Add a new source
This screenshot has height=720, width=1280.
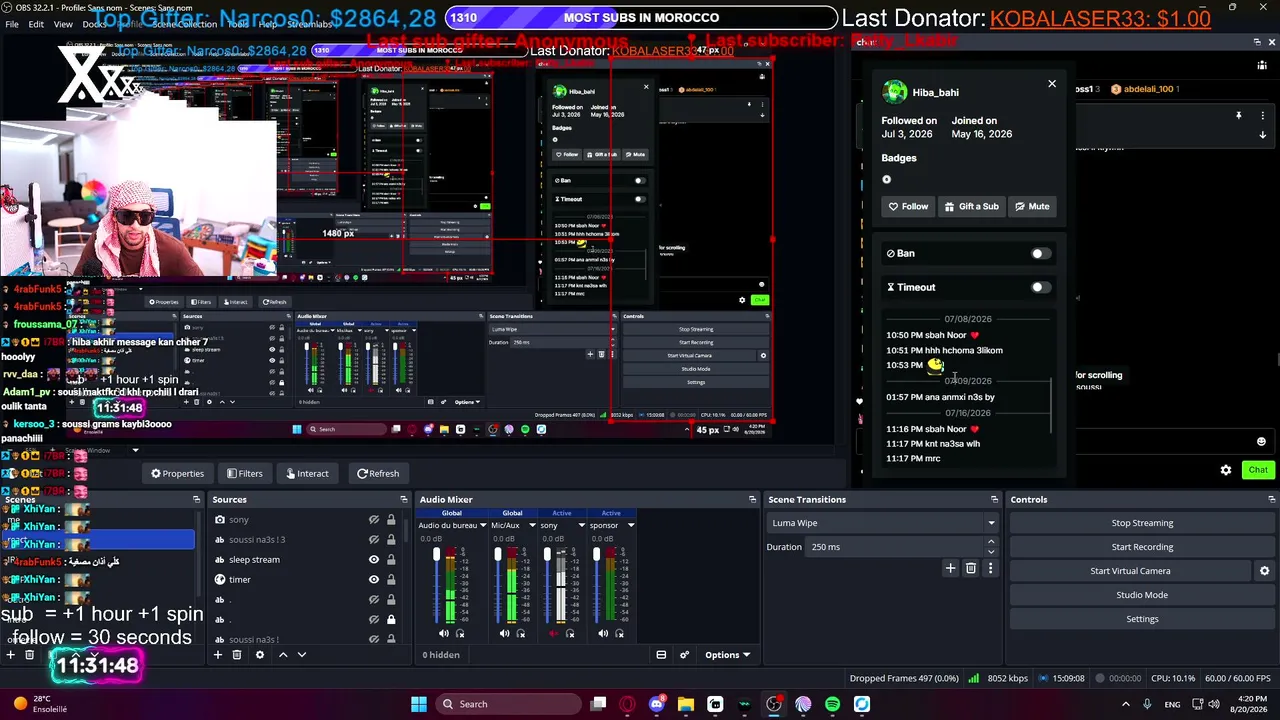point(218,655)
